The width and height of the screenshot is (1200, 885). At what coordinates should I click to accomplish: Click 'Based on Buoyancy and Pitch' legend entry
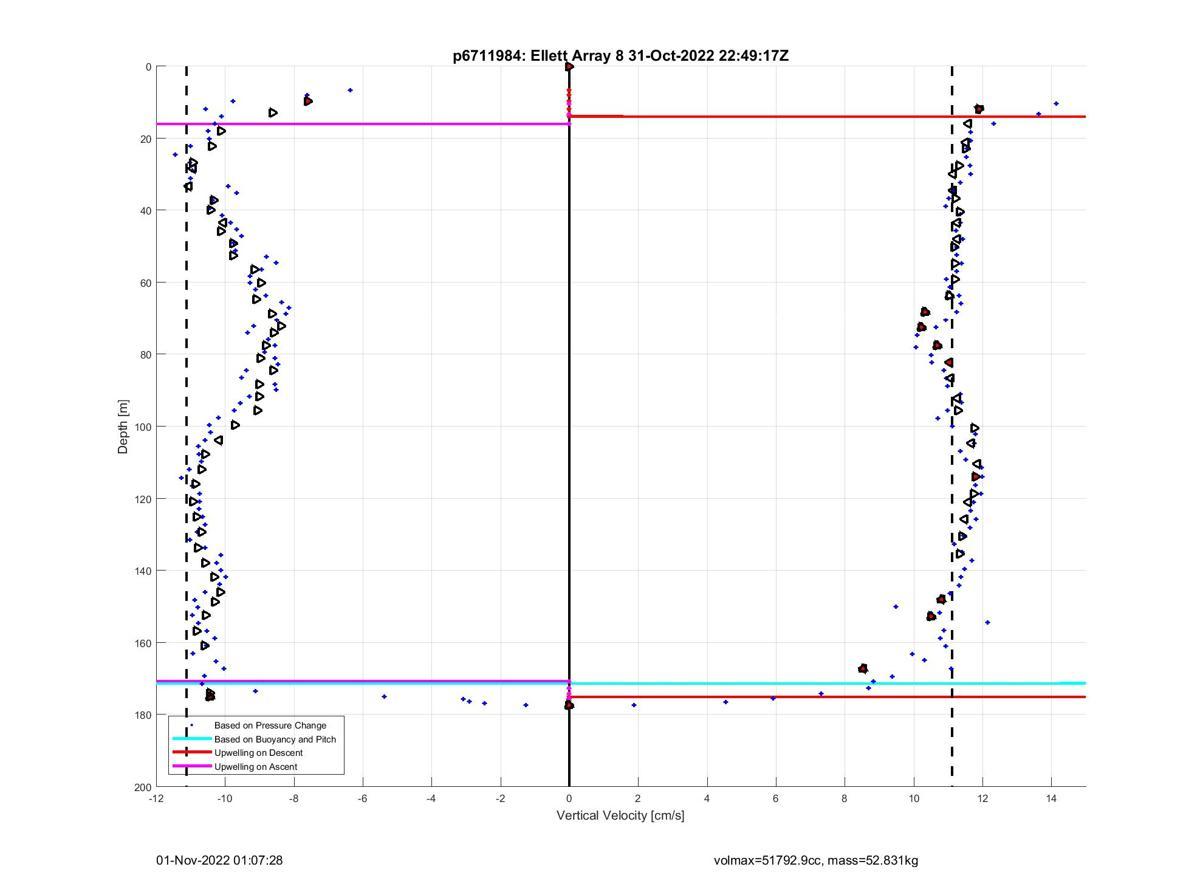pos(275,739)
